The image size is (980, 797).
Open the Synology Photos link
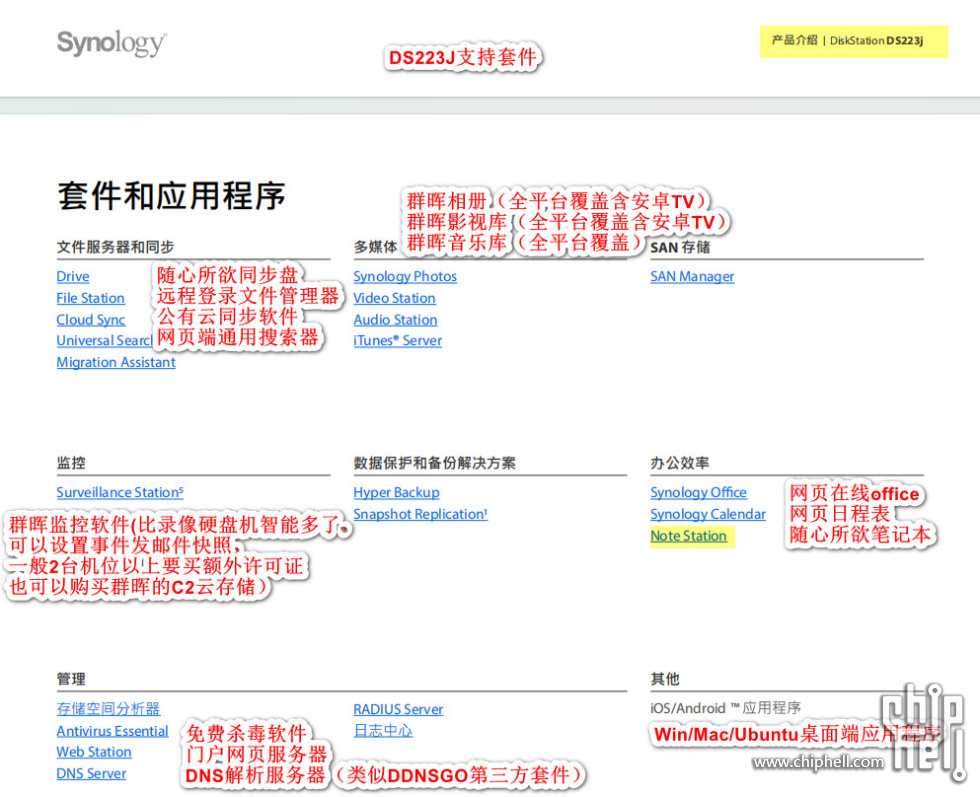click(405, 276)
